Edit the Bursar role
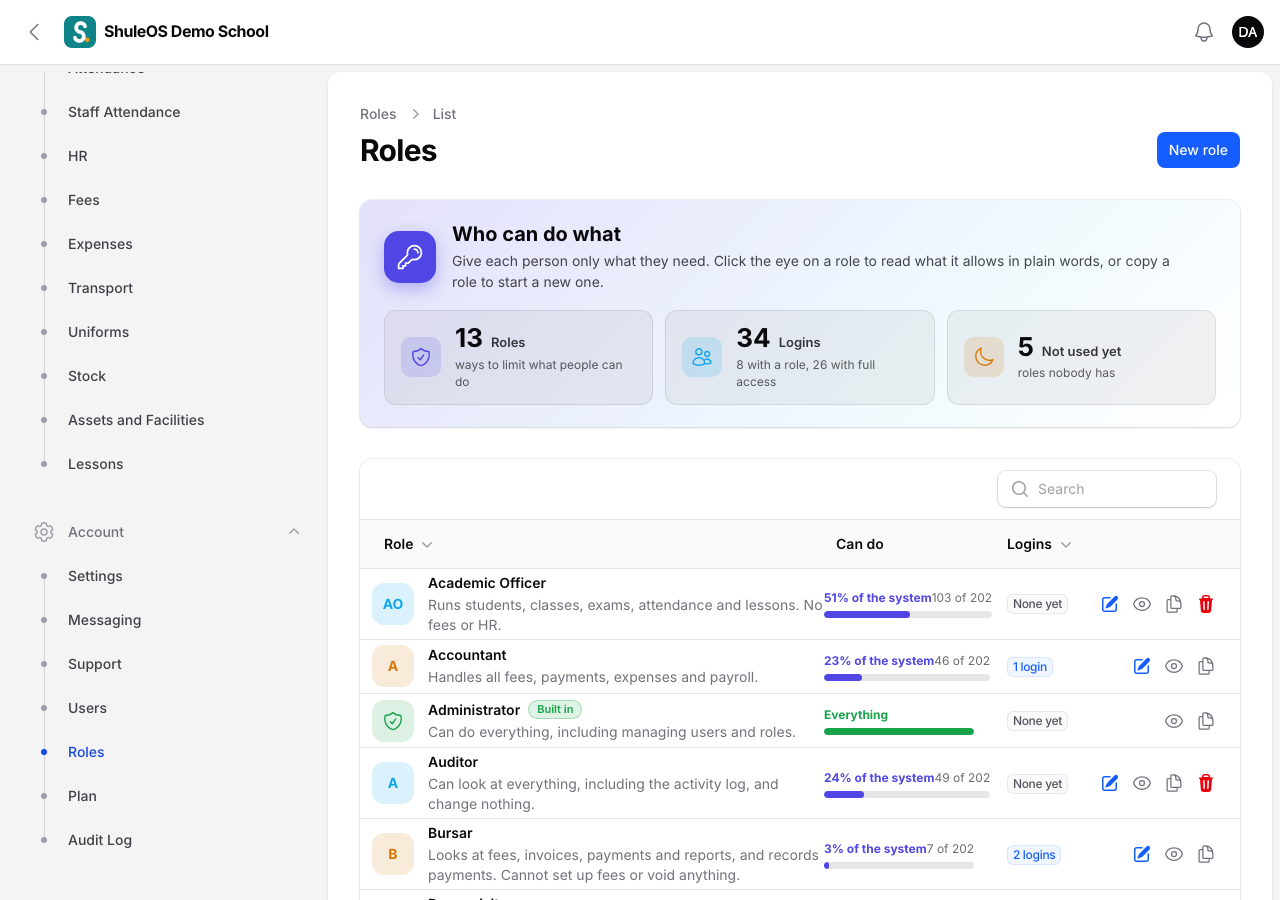1280x900 pixels. pyautogui.click(x=1142, y=854)
